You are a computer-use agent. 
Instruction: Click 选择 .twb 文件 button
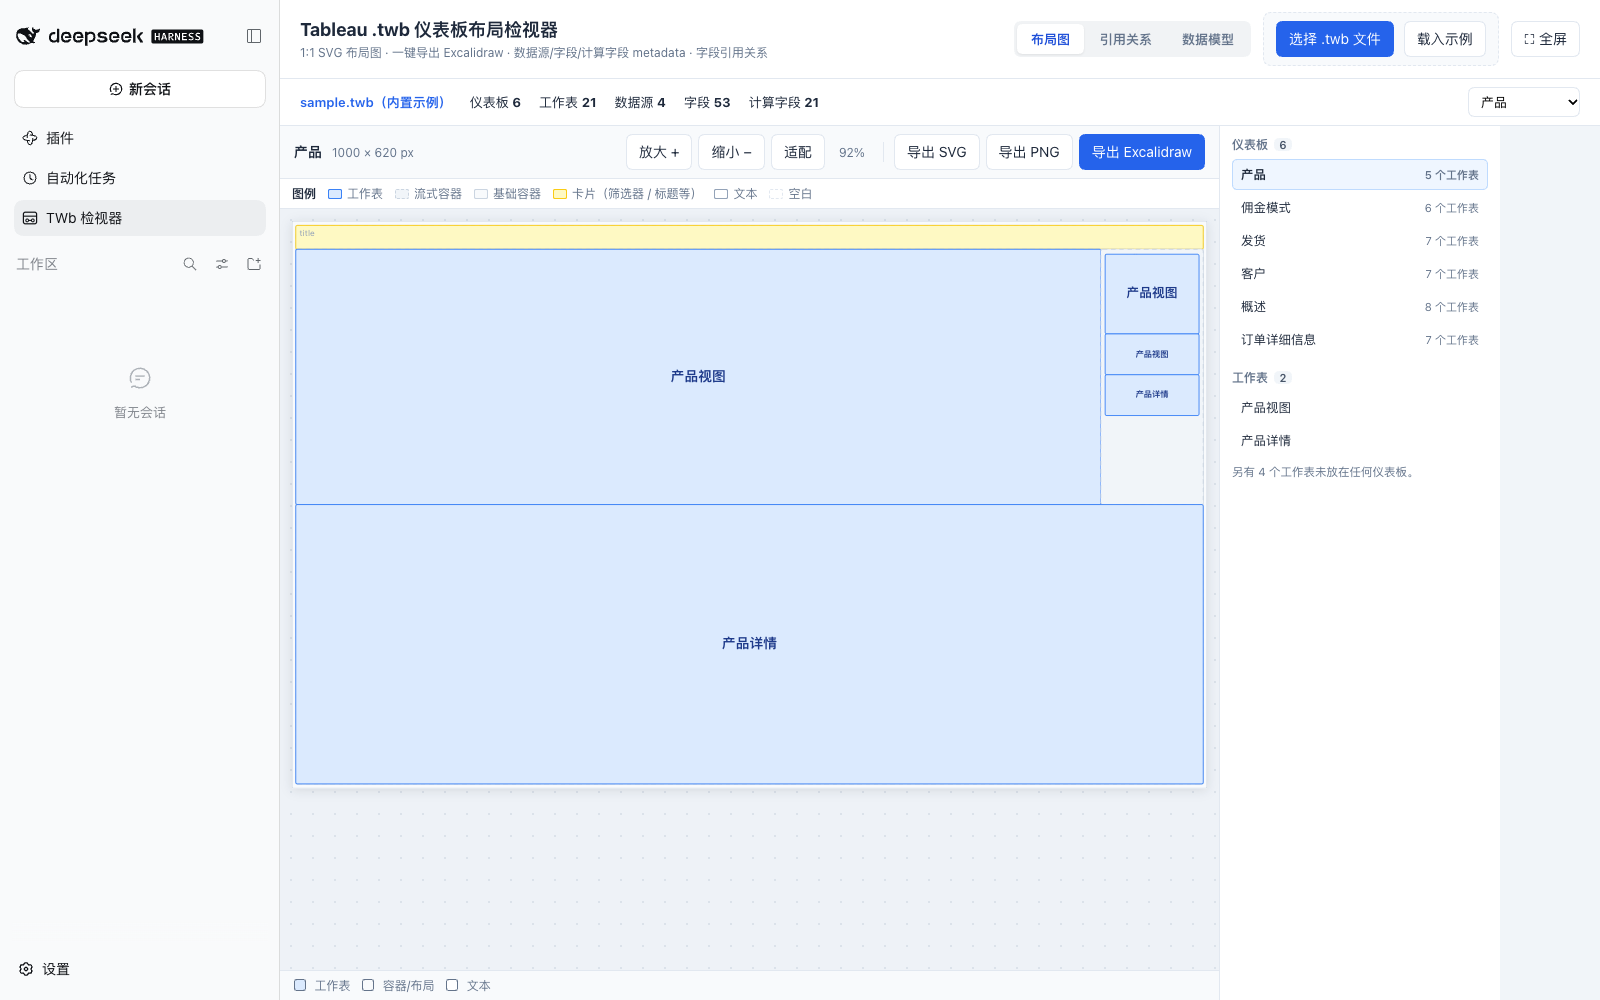click(x=1334, y=39)
